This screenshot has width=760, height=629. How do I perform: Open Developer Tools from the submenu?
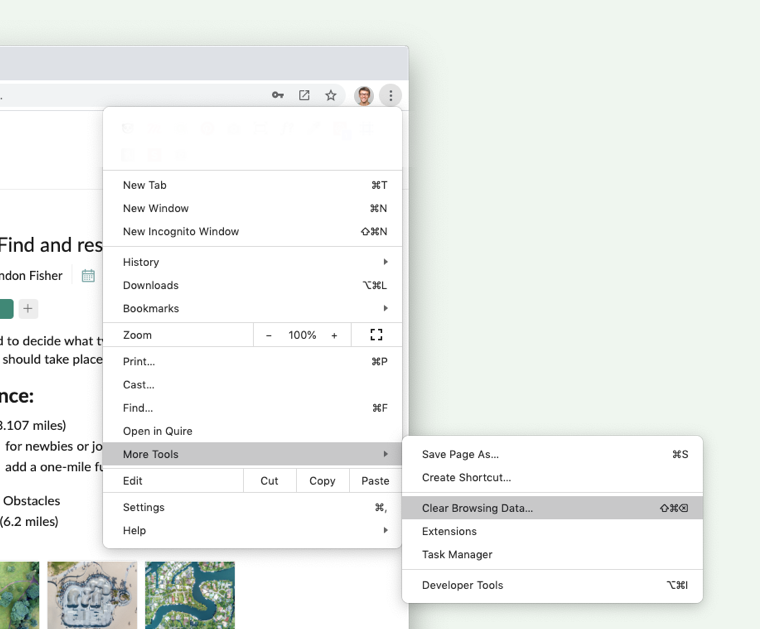pyautogui.click(x=553, y=585)
